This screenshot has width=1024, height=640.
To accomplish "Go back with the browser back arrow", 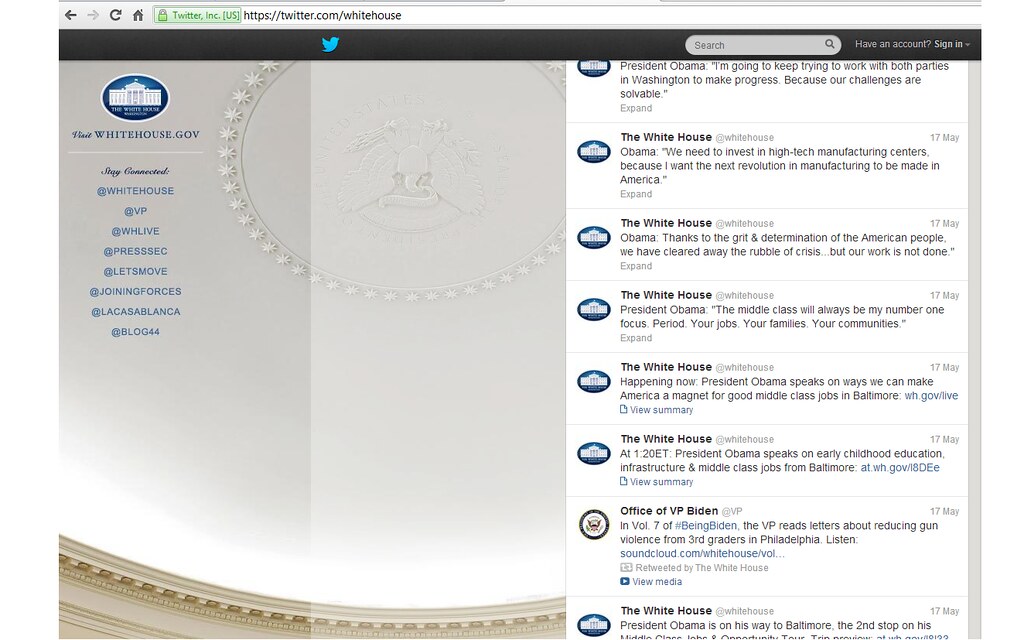I will [71, 15].
